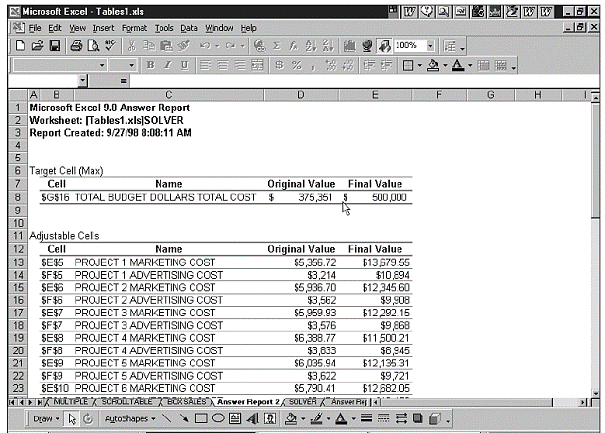Image resolution: width=605 pixels, height=433 pixels.
Task: Click the Font Color A swatch
Action: click(x=458, y=66)
